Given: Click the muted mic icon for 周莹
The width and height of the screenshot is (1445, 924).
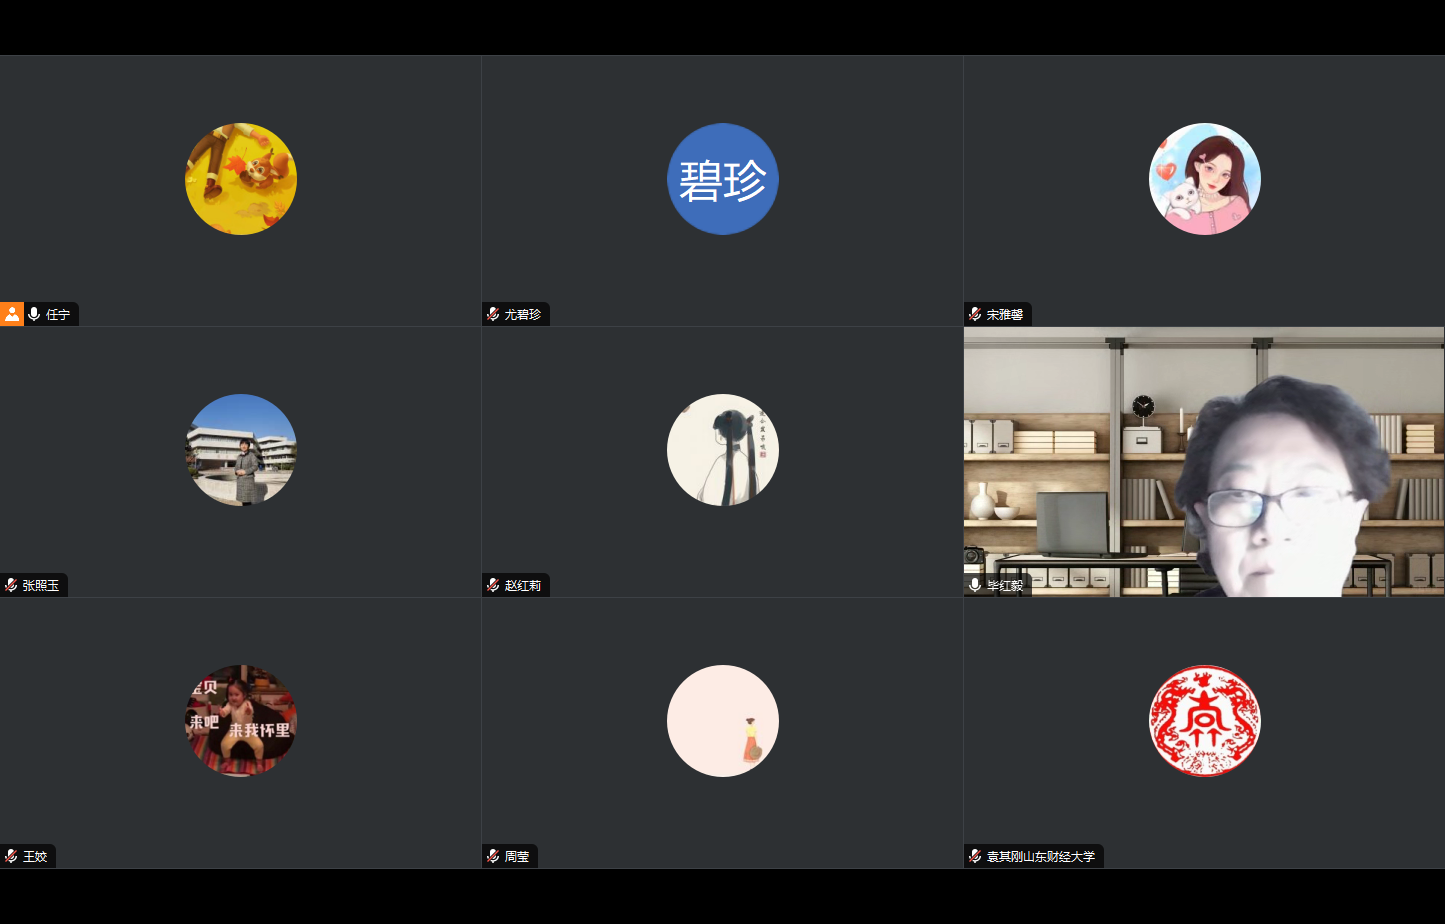Looking at the screenshot, I should [493, 856].
